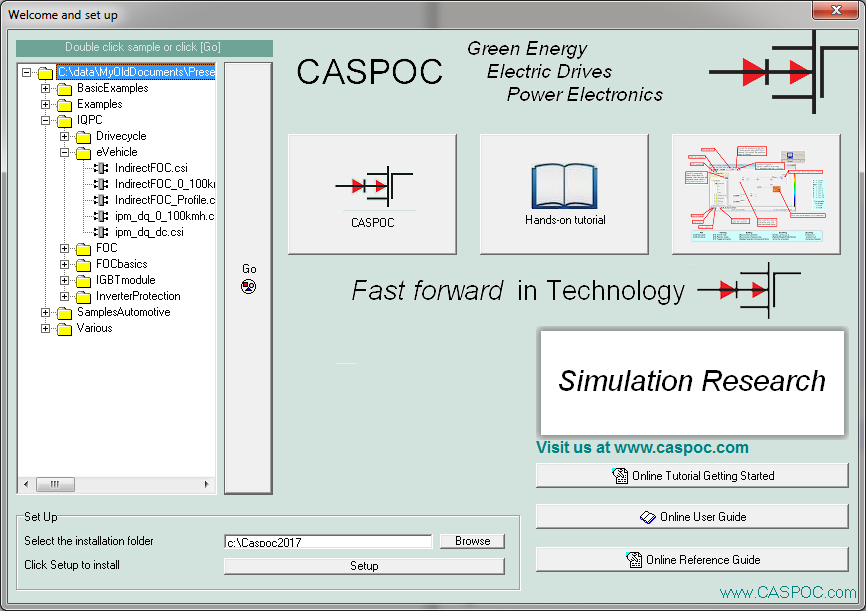Click the ipm_dq_0_100kmh file icon

coord(101,216)
